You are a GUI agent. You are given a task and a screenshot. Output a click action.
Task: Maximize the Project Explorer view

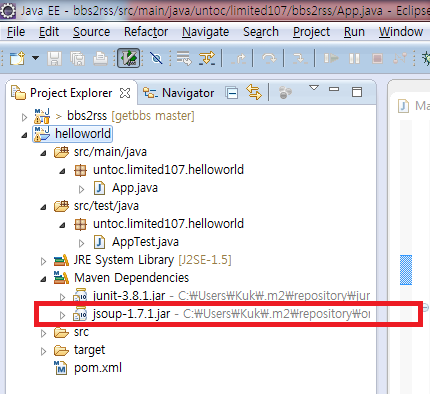(357, 92)
